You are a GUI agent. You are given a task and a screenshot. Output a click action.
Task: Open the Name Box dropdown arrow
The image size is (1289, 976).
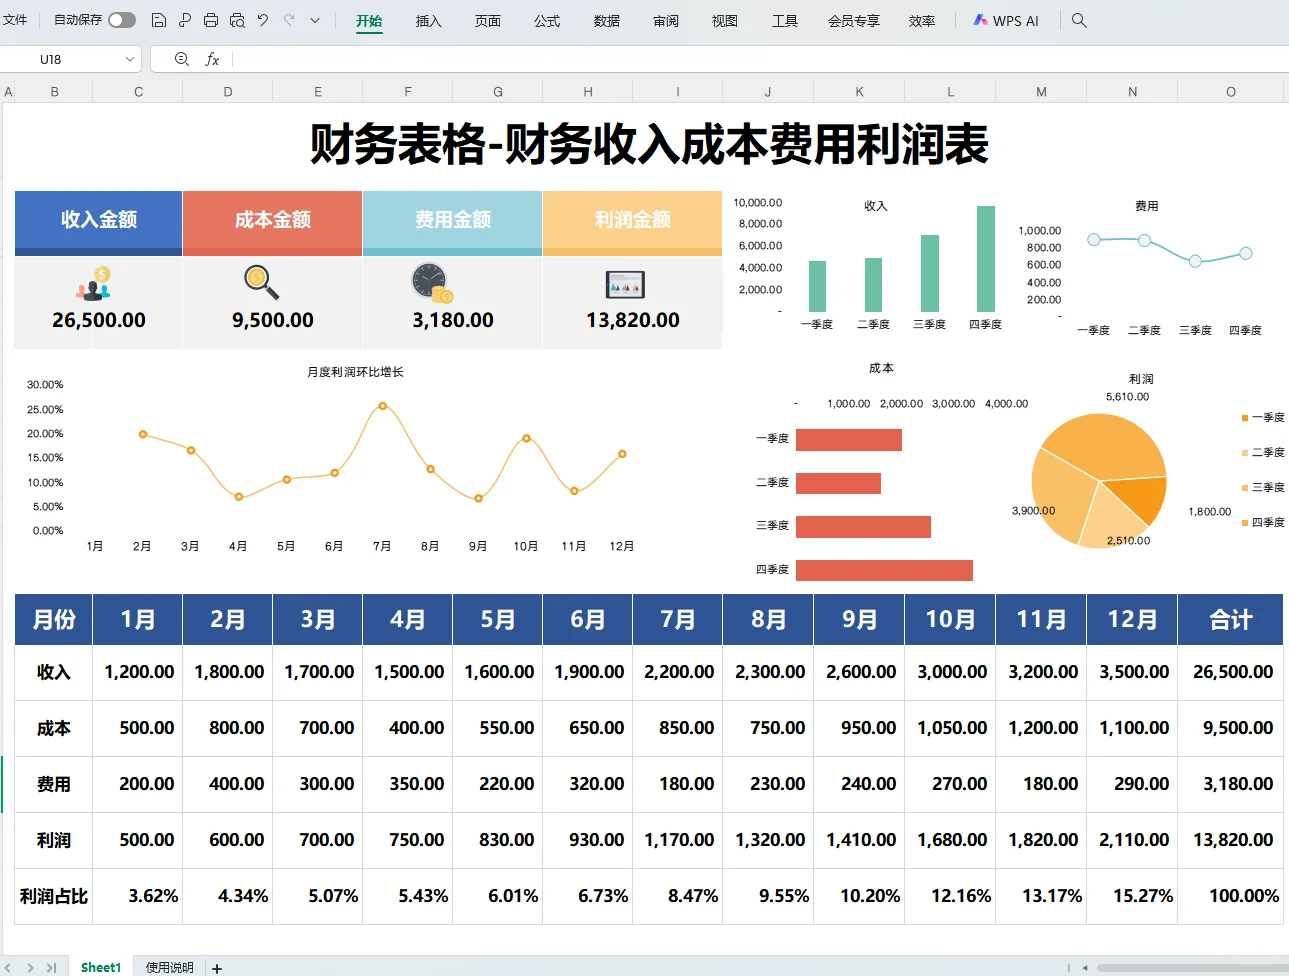(x=130, y=59)
